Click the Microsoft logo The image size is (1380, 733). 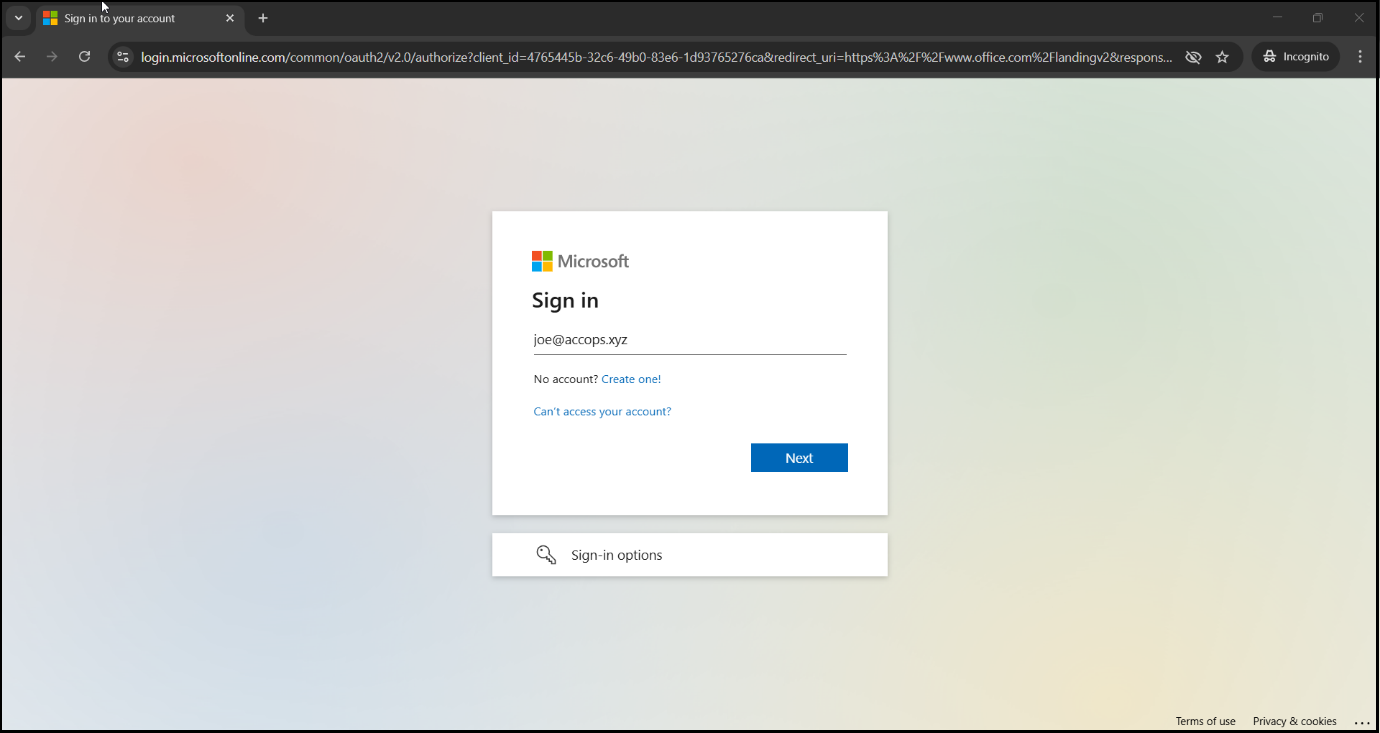point(580,261)
